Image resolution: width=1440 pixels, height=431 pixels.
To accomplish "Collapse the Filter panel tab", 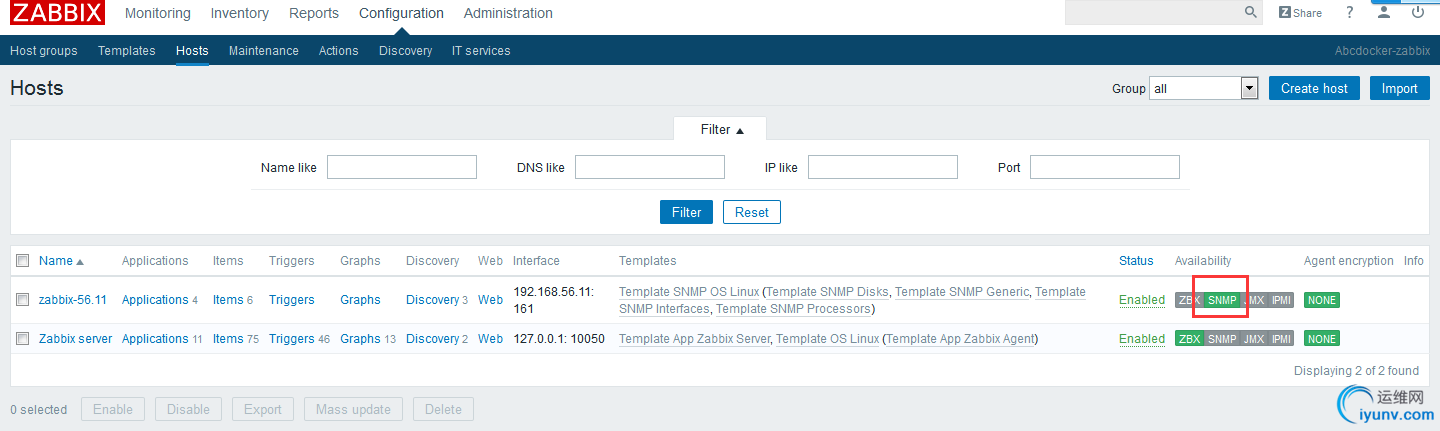I will [x=720, y=130].
